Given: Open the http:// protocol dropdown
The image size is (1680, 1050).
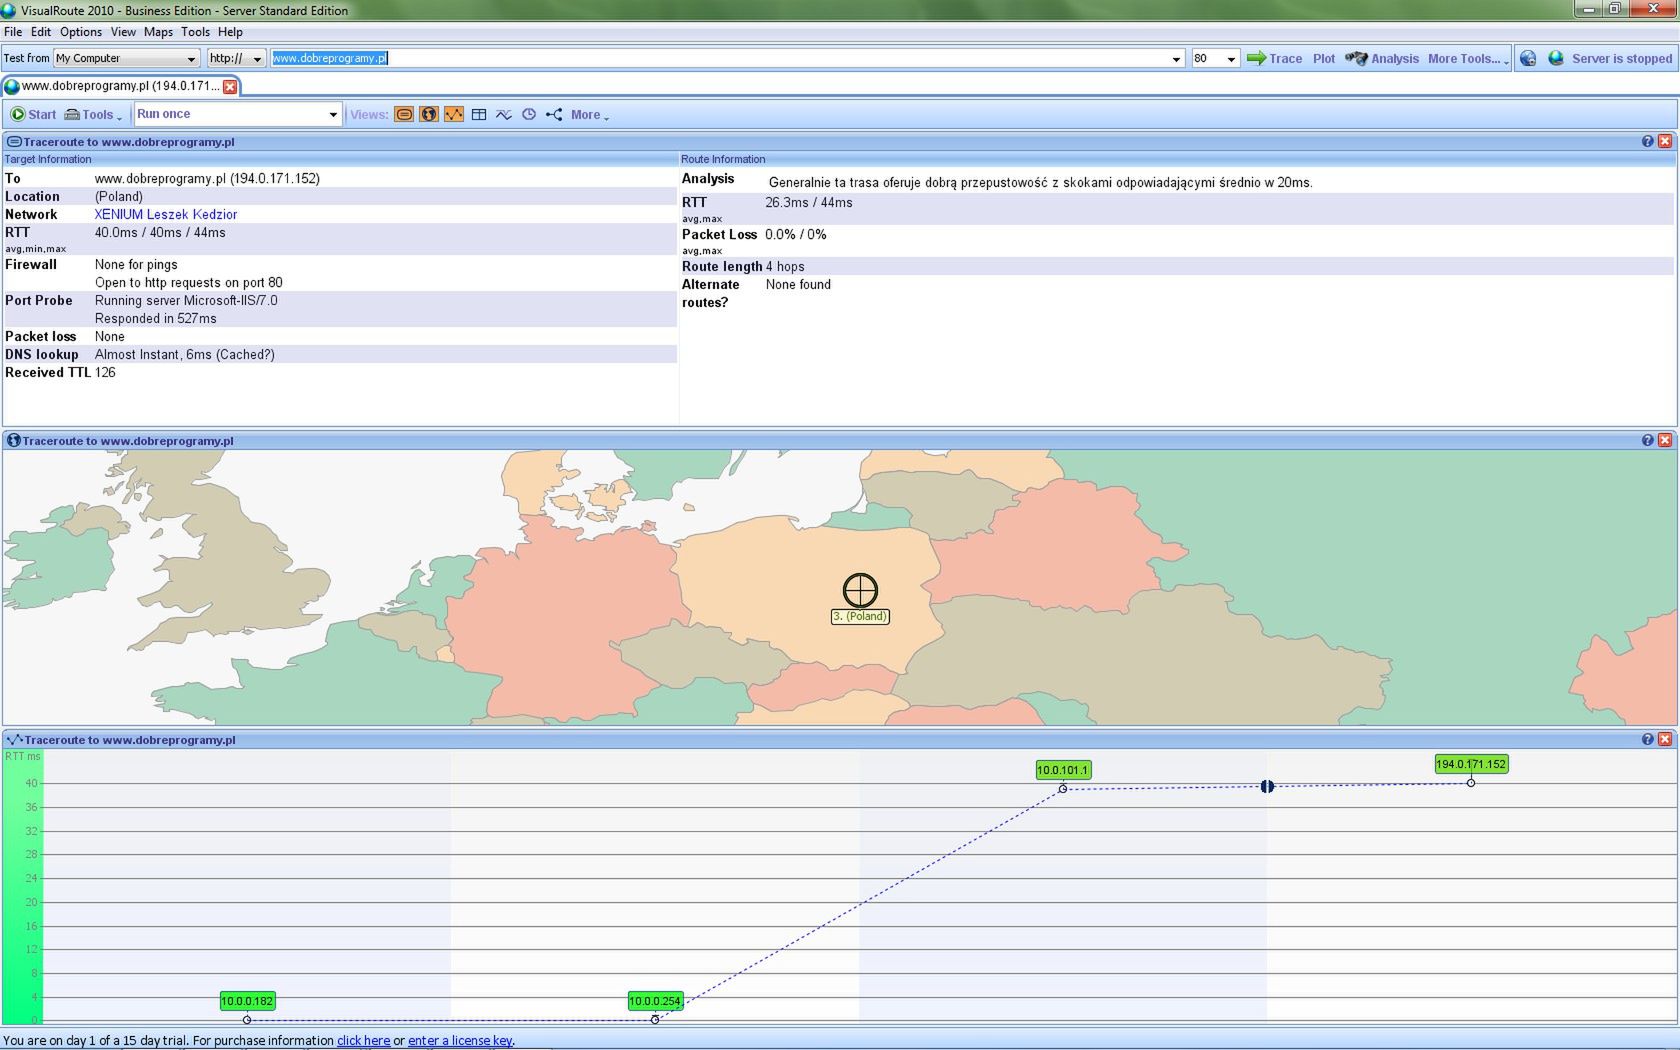Looking at the screenshot, I should [x=236, y=58].
